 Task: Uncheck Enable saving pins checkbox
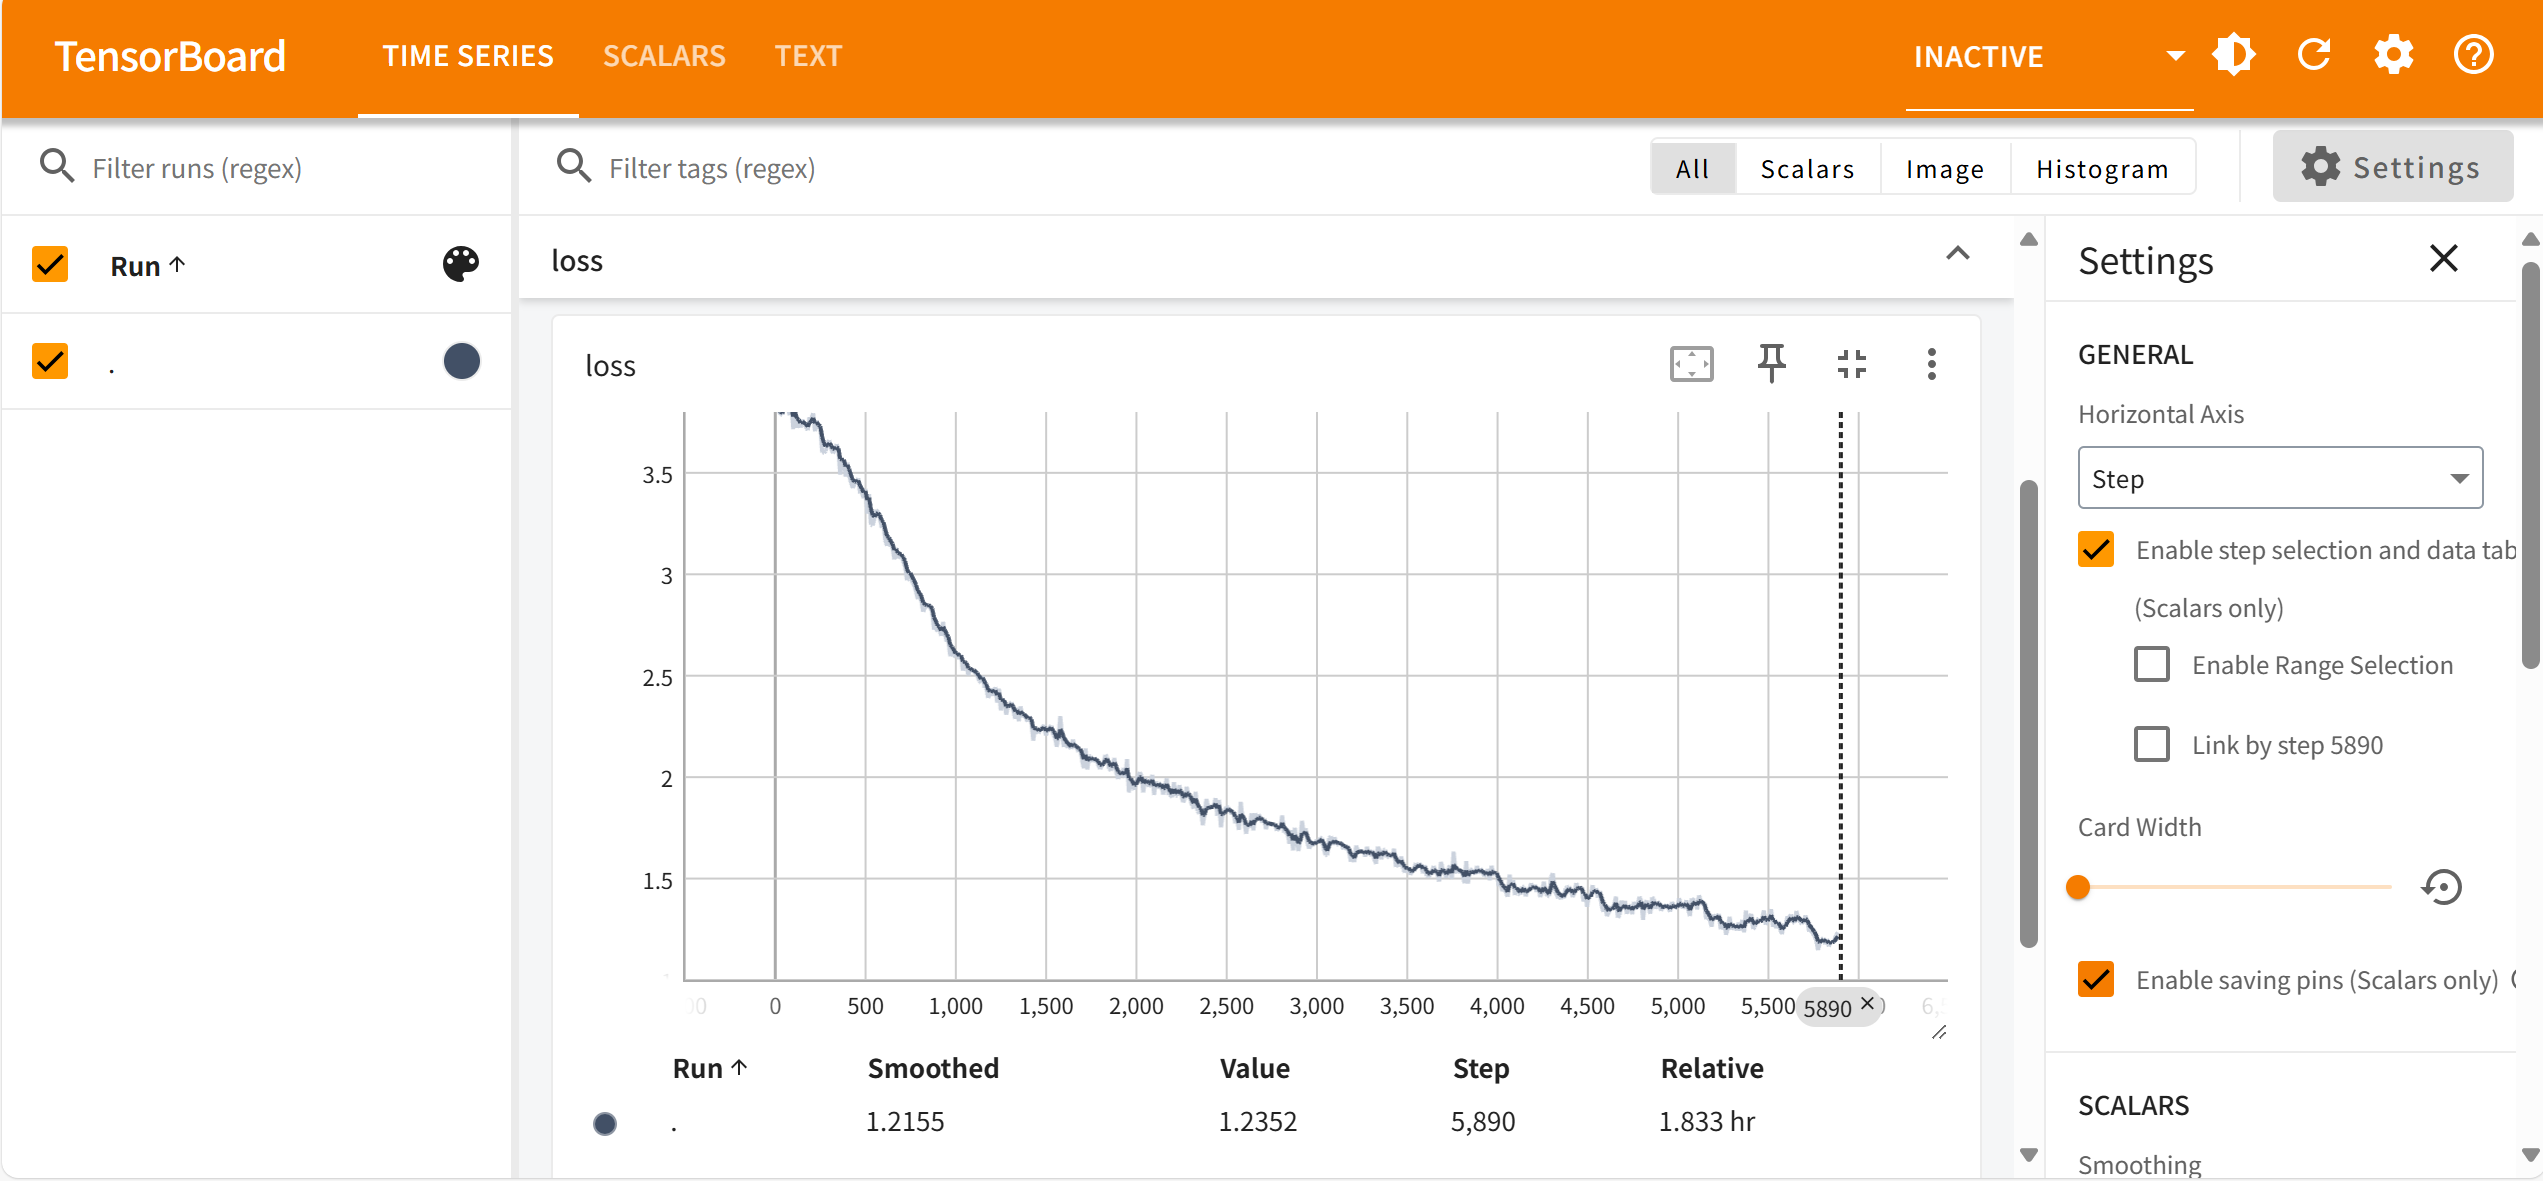coord(2096,980)
